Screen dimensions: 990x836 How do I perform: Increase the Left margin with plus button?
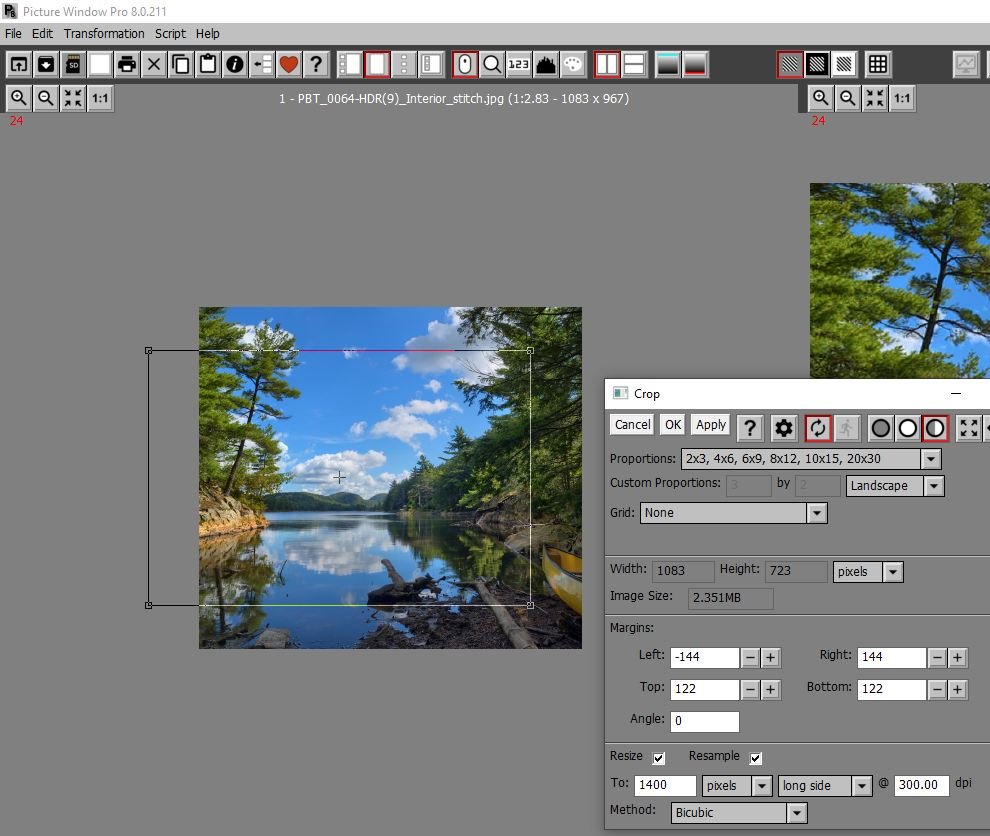770,657
